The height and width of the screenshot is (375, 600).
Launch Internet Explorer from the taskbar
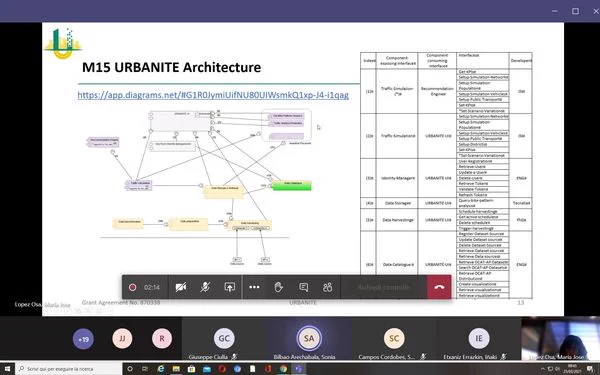pyautogui.click(x=161, y=369)
